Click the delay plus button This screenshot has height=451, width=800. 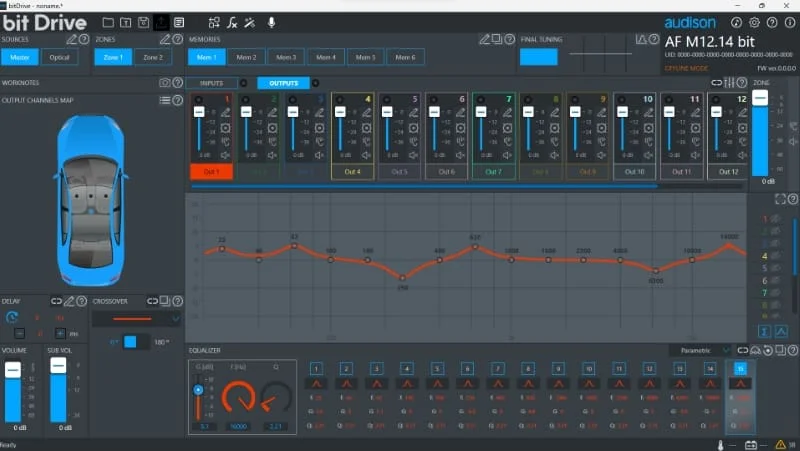coord(60,334)
